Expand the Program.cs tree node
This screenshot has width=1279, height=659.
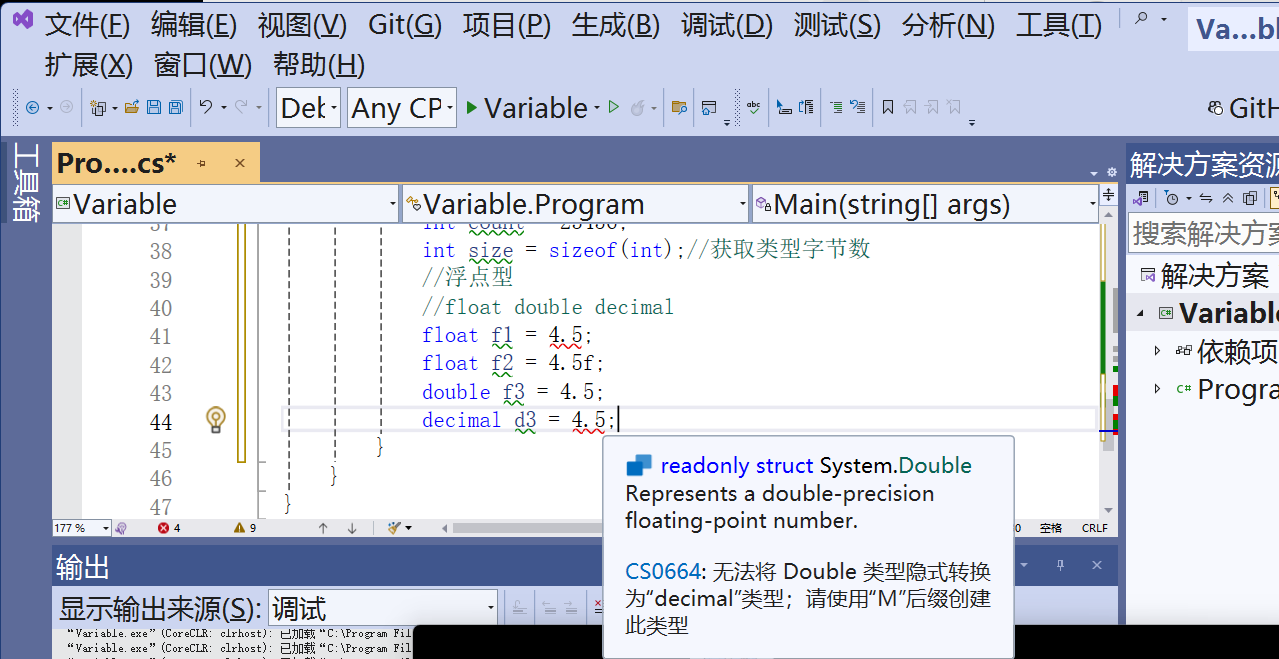pyautogui.click(x=1158, y=389)
